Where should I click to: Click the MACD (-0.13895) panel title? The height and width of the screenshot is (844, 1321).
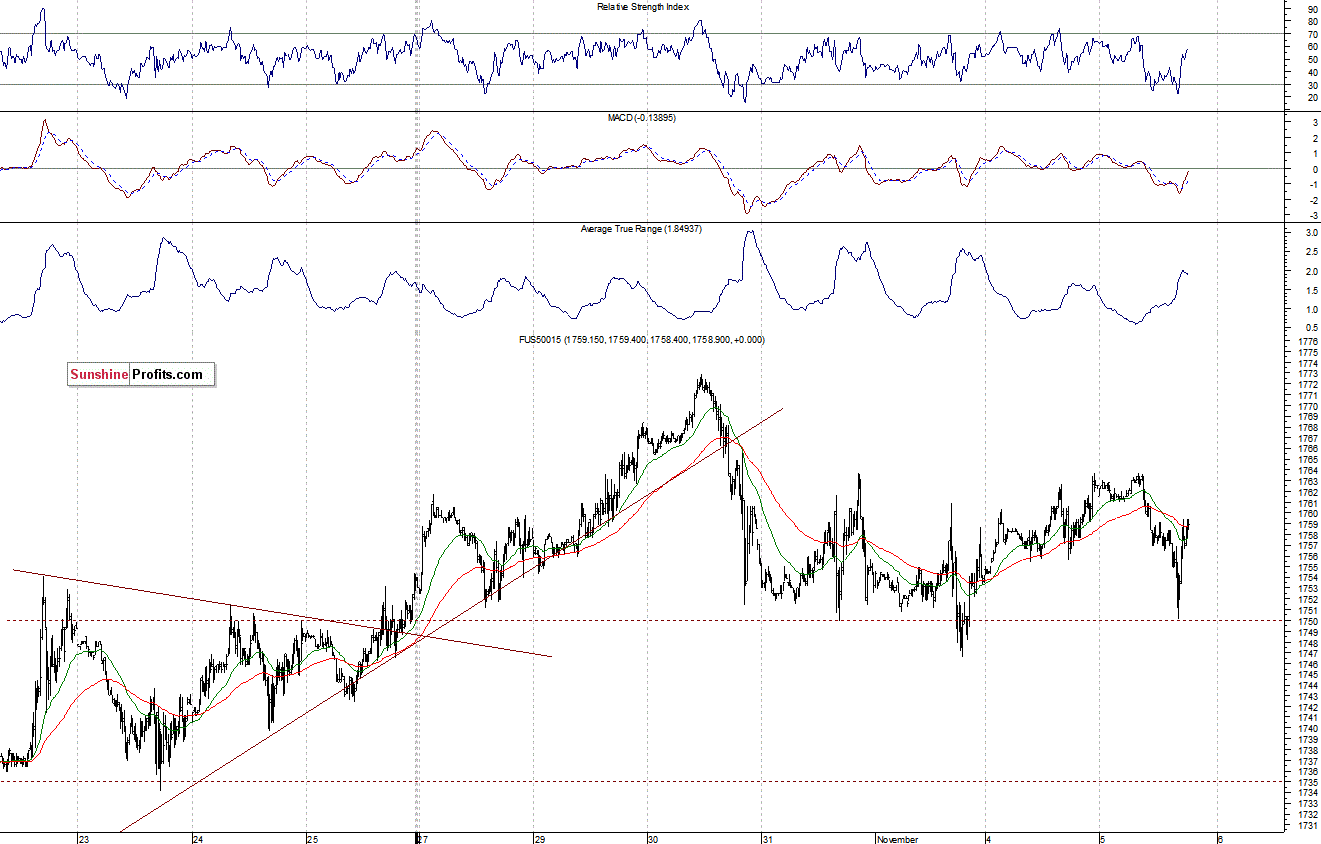[x=643, y=119]
